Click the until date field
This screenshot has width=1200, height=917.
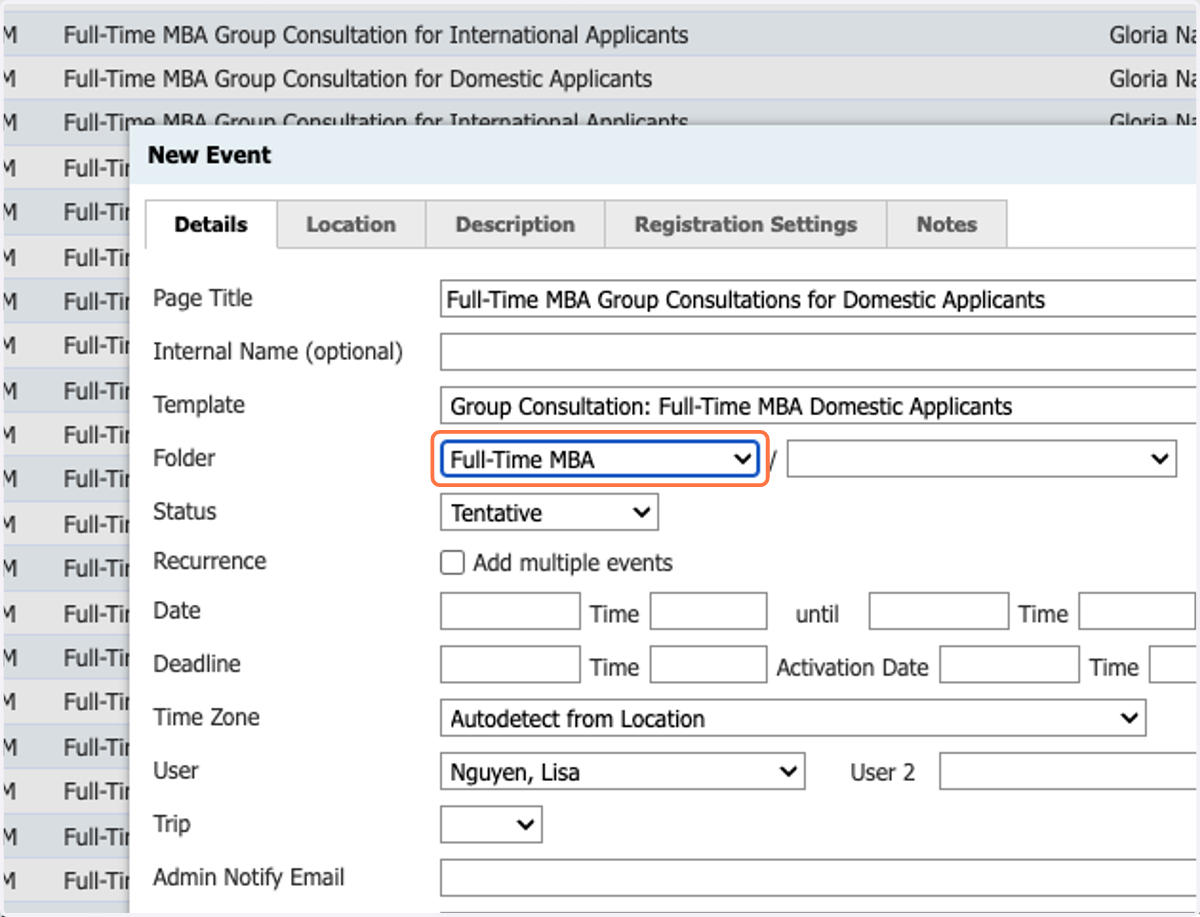(x=938, y=611)
